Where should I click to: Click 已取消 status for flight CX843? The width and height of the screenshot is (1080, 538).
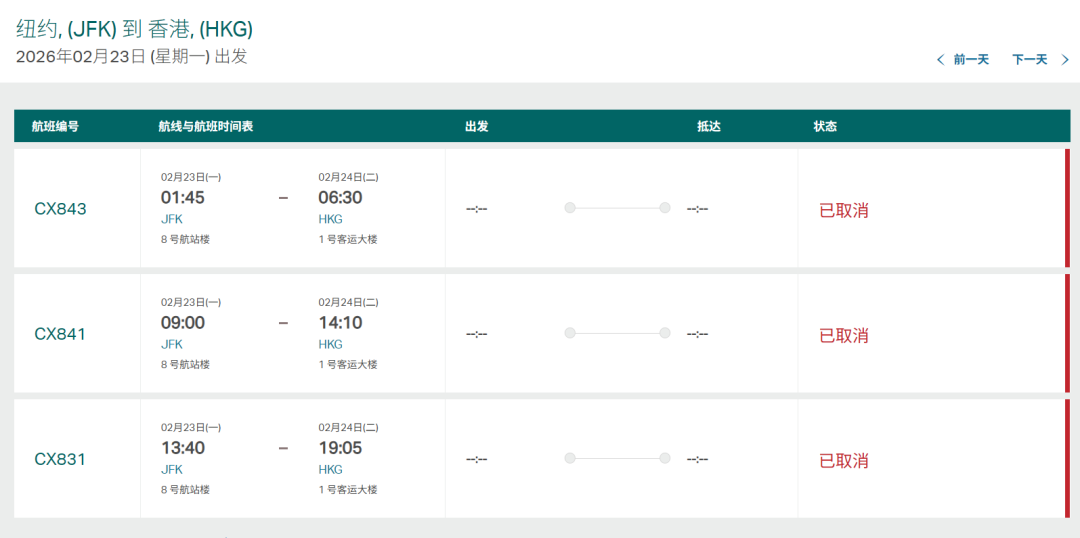(843, 210)
